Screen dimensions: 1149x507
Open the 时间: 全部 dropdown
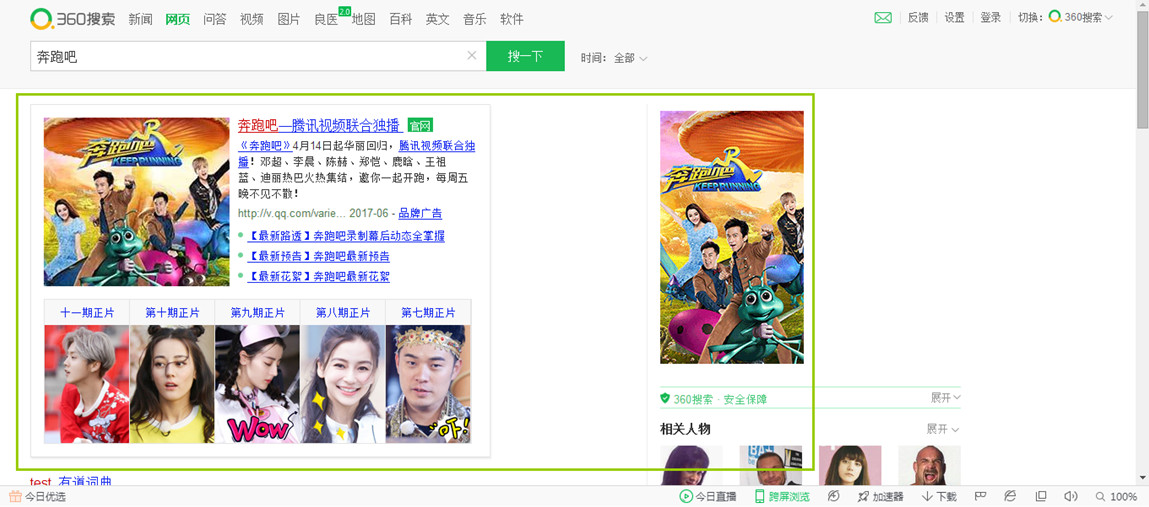click(x=614, y=58)
